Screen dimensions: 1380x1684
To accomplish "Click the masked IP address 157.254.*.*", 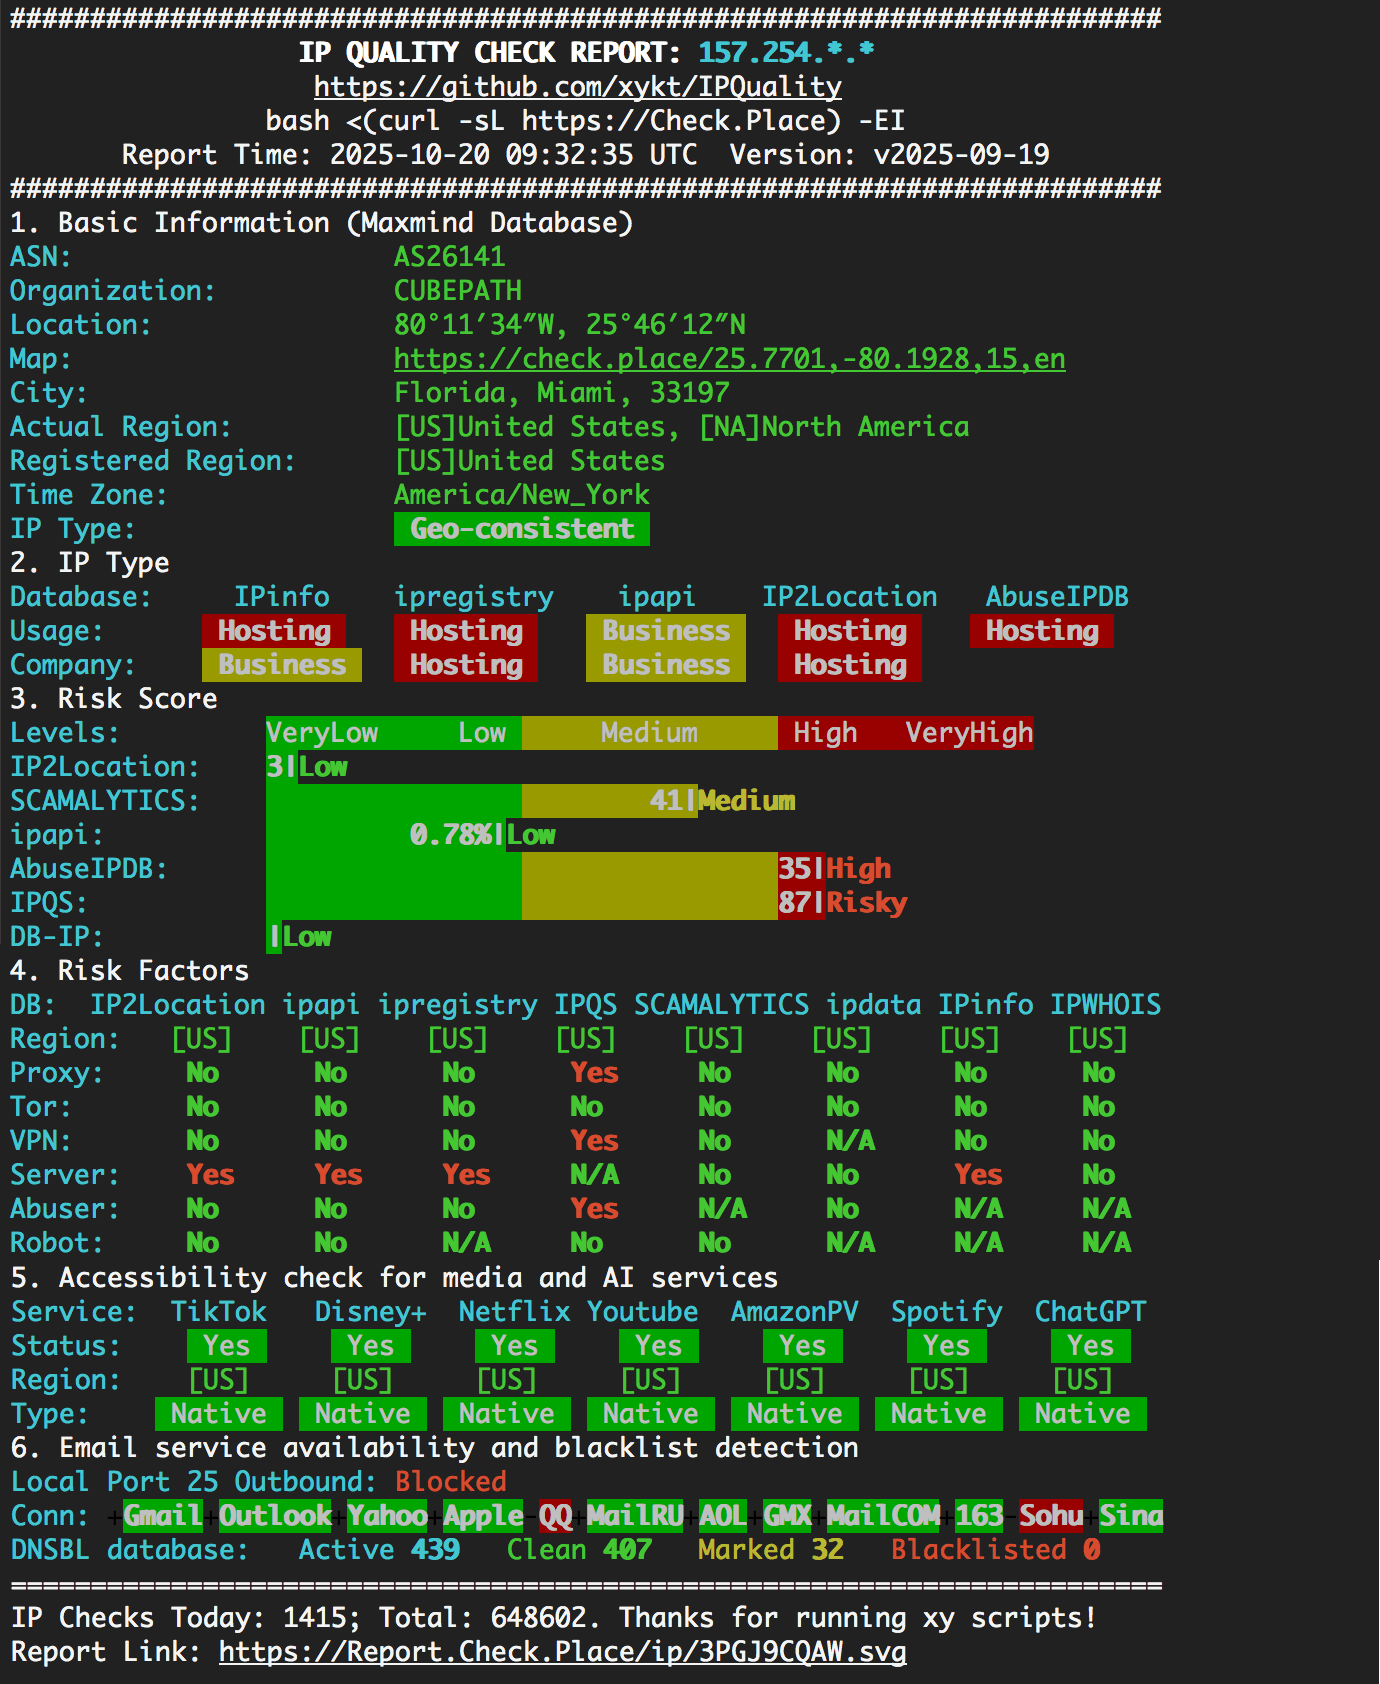I will pyautogui.click(x=786, y=53).
